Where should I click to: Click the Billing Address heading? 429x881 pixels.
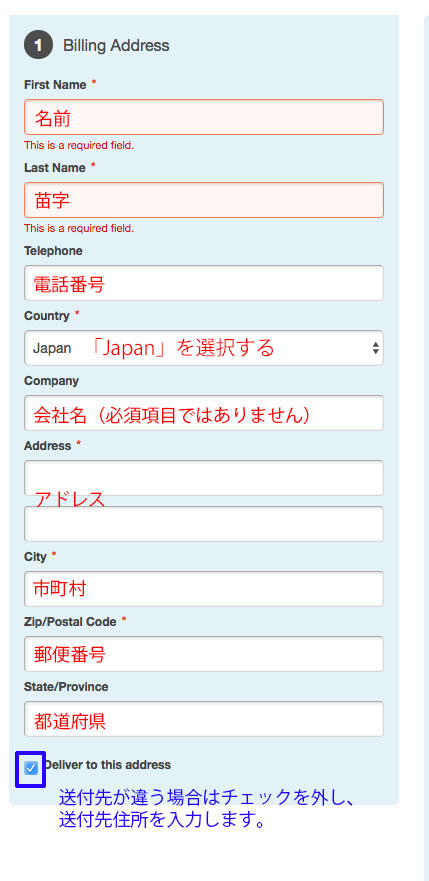click(x=116, y=46)
